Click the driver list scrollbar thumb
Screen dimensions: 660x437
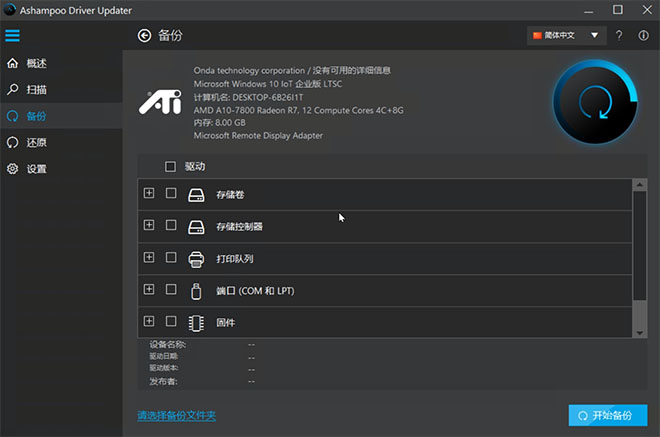pos(639,246)
